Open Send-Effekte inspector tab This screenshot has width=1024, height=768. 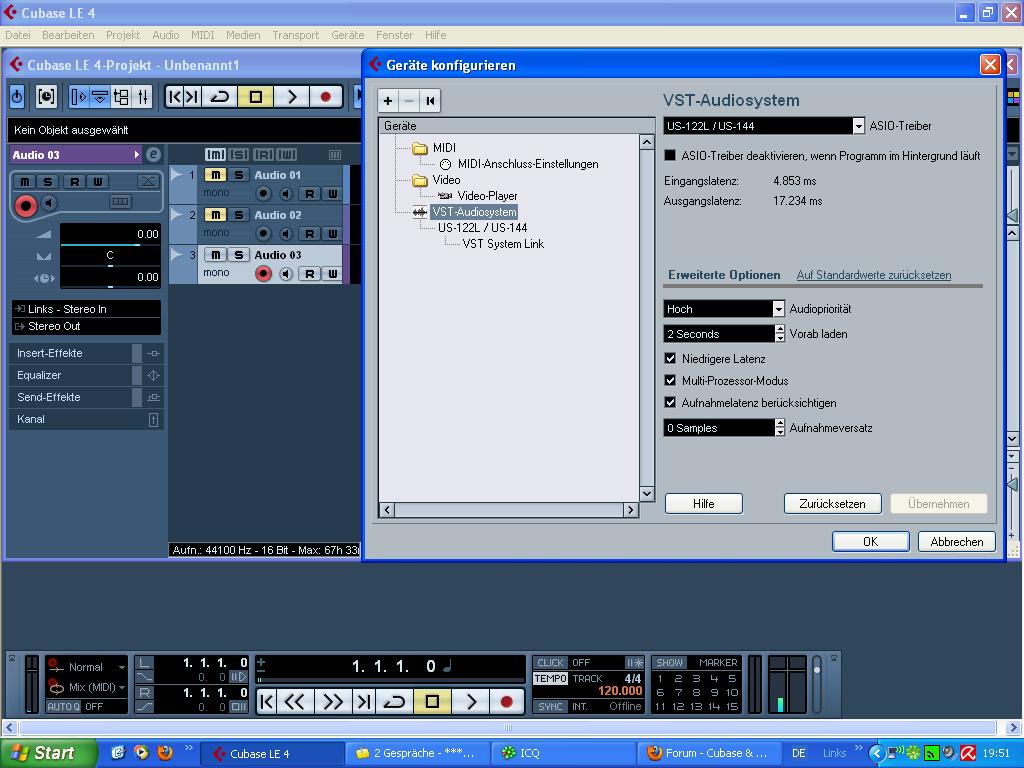click(71, 397)
